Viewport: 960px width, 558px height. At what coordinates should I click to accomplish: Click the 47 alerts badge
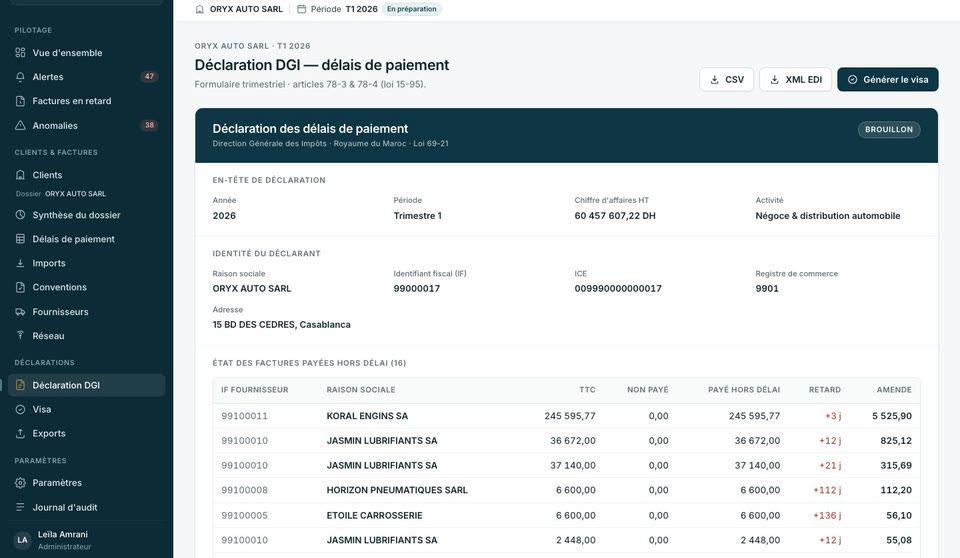coord(149,77)
